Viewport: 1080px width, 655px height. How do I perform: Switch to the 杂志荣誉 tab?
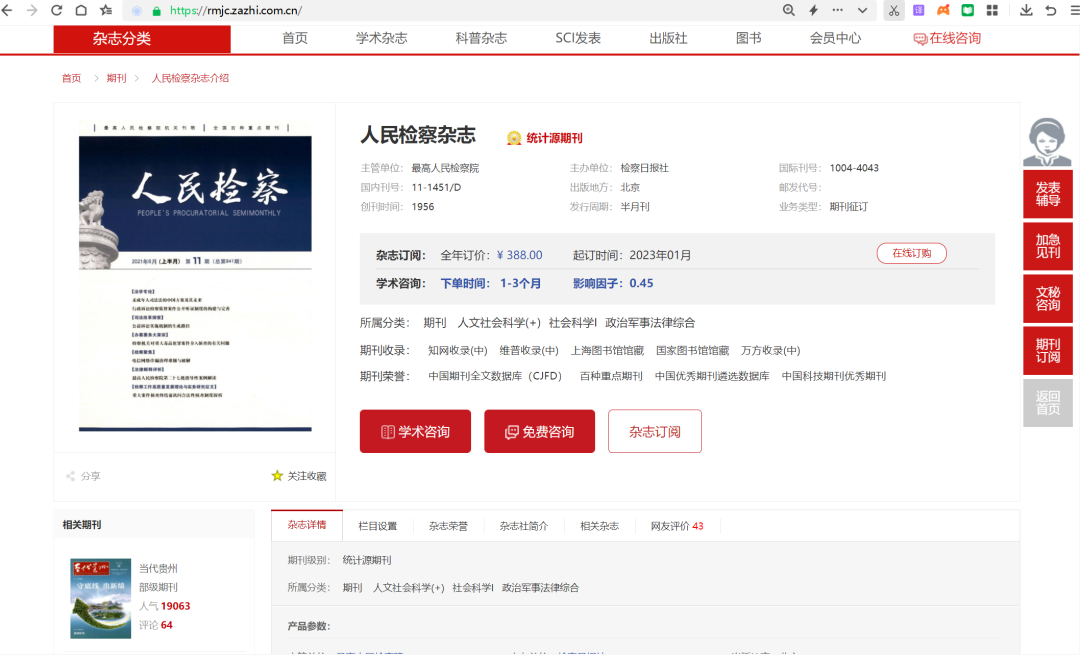[x=448, y=526]
